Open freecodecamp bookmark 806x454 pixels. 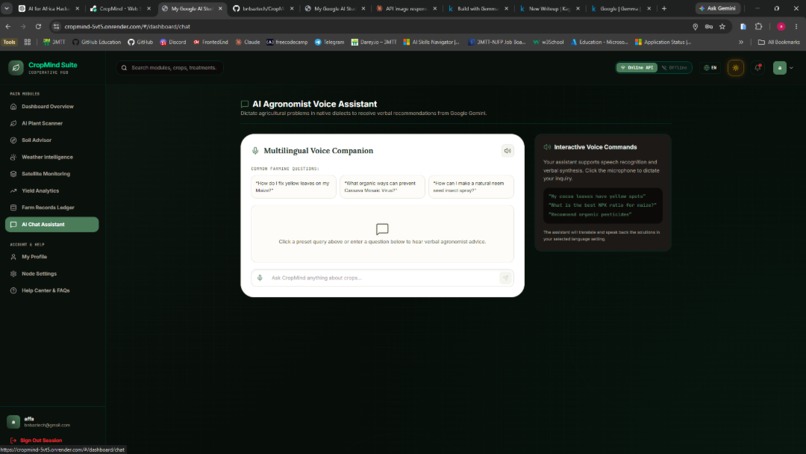(287, 42)
